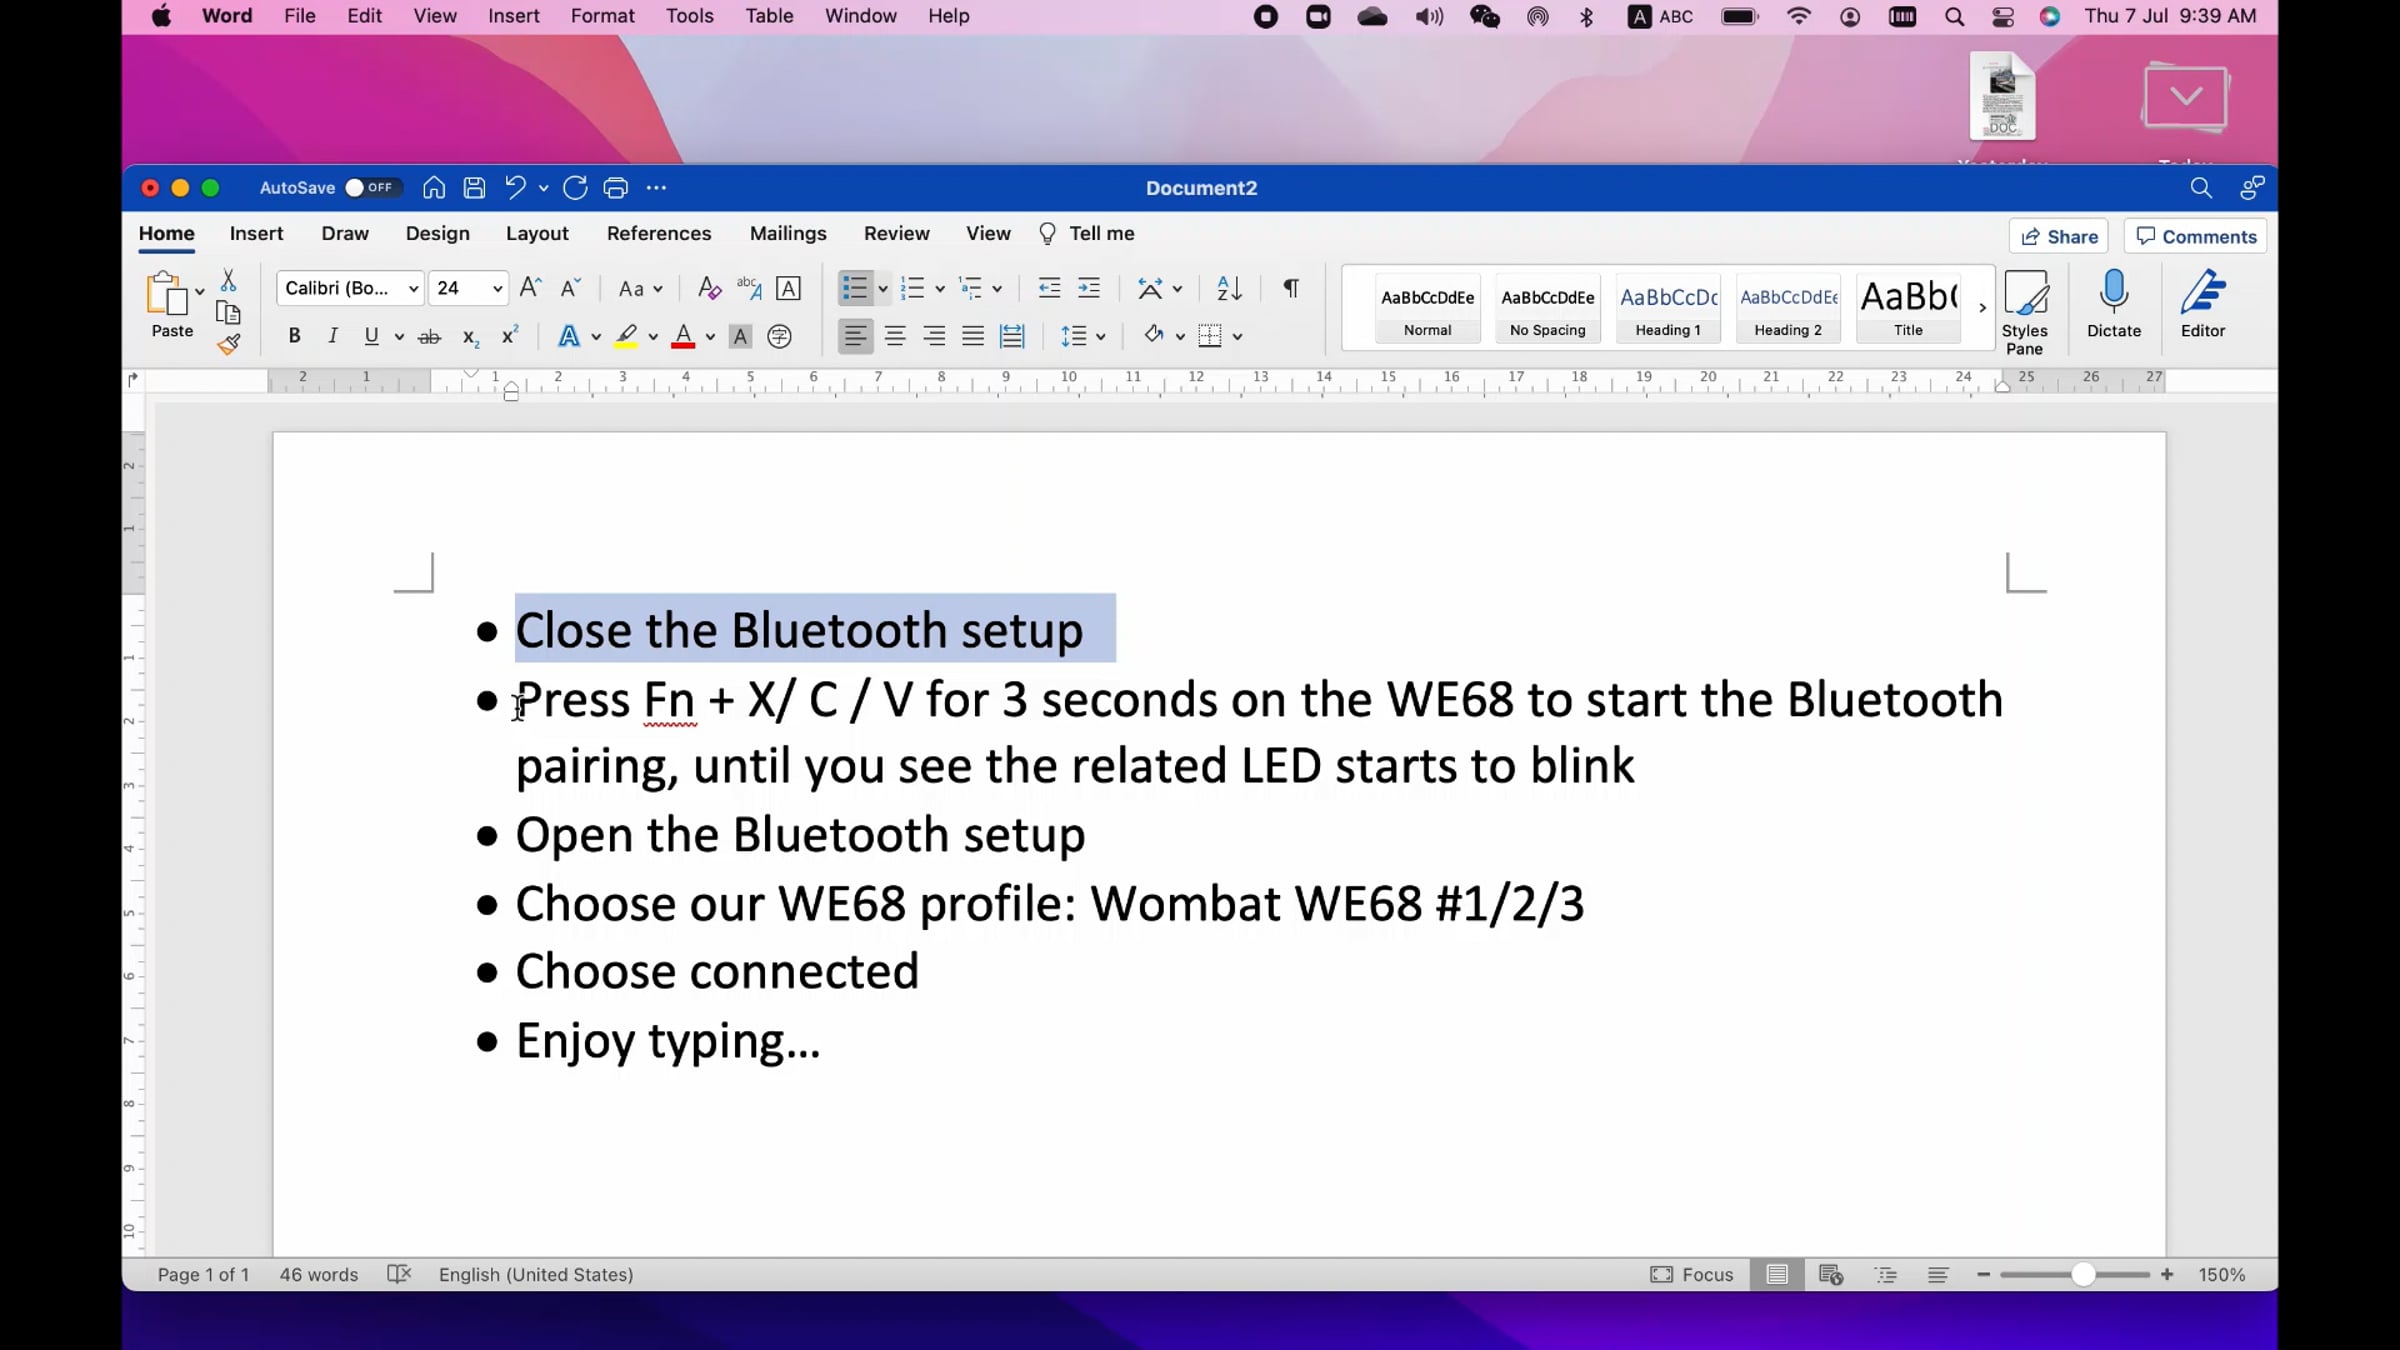
Task: Sort the selected text A to Z
Action: point(1229,288)
